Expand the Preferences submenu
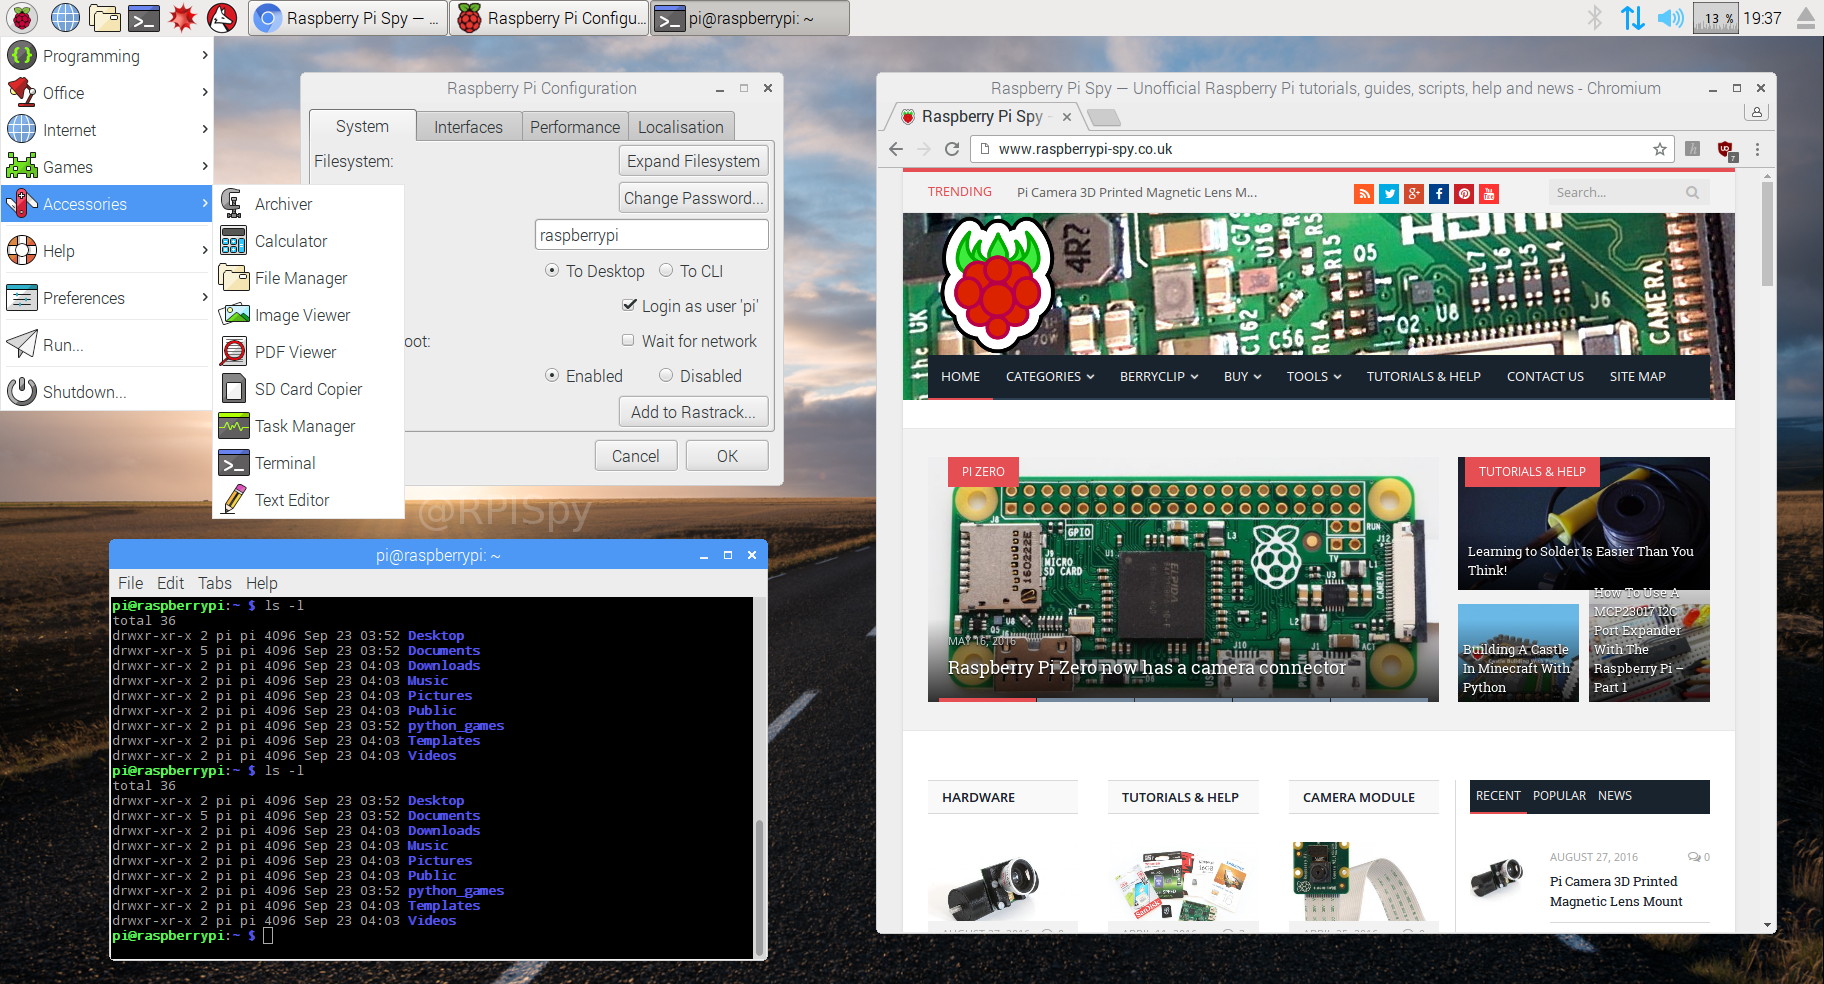Image resolution: width=1824 pixels, height=984 pixels. tap(106, 298)
